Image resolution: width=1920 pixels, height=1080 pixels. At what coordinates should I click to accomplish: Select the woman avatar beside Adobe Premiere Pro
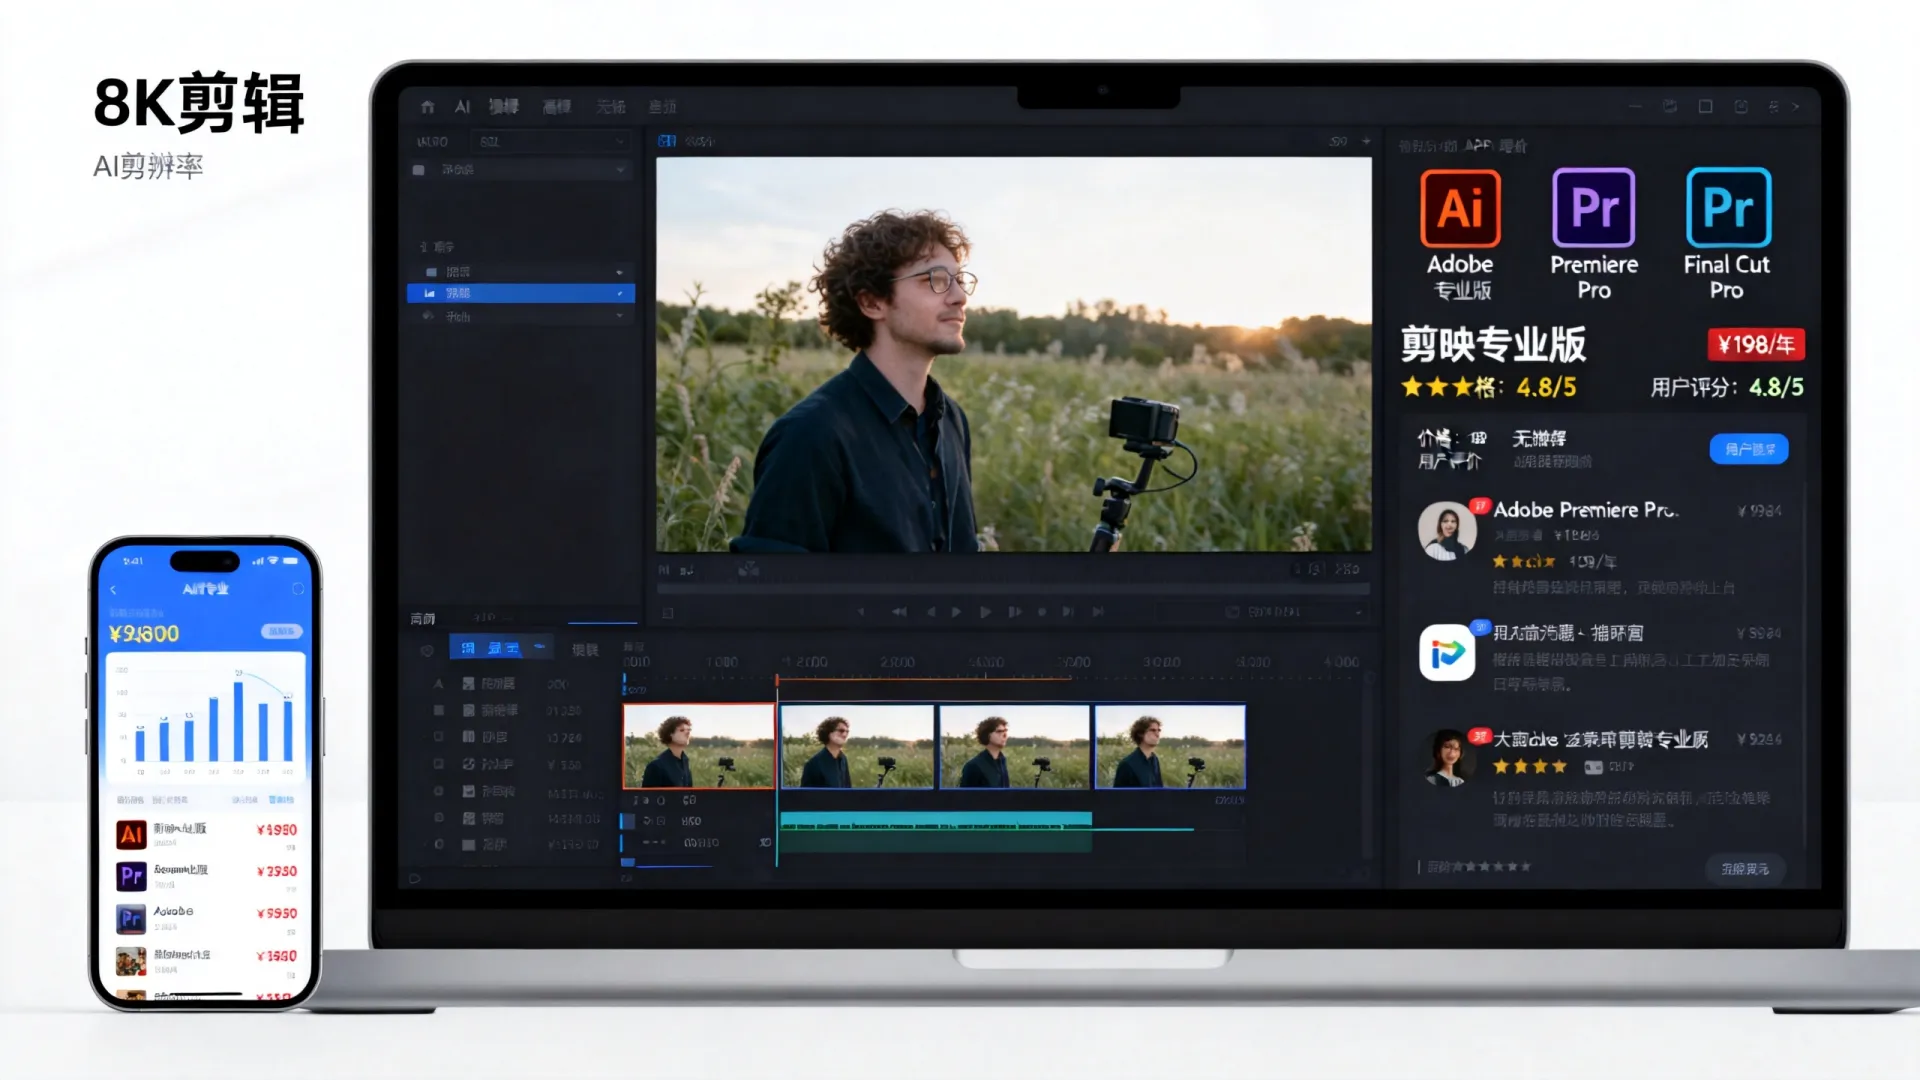1447,530
